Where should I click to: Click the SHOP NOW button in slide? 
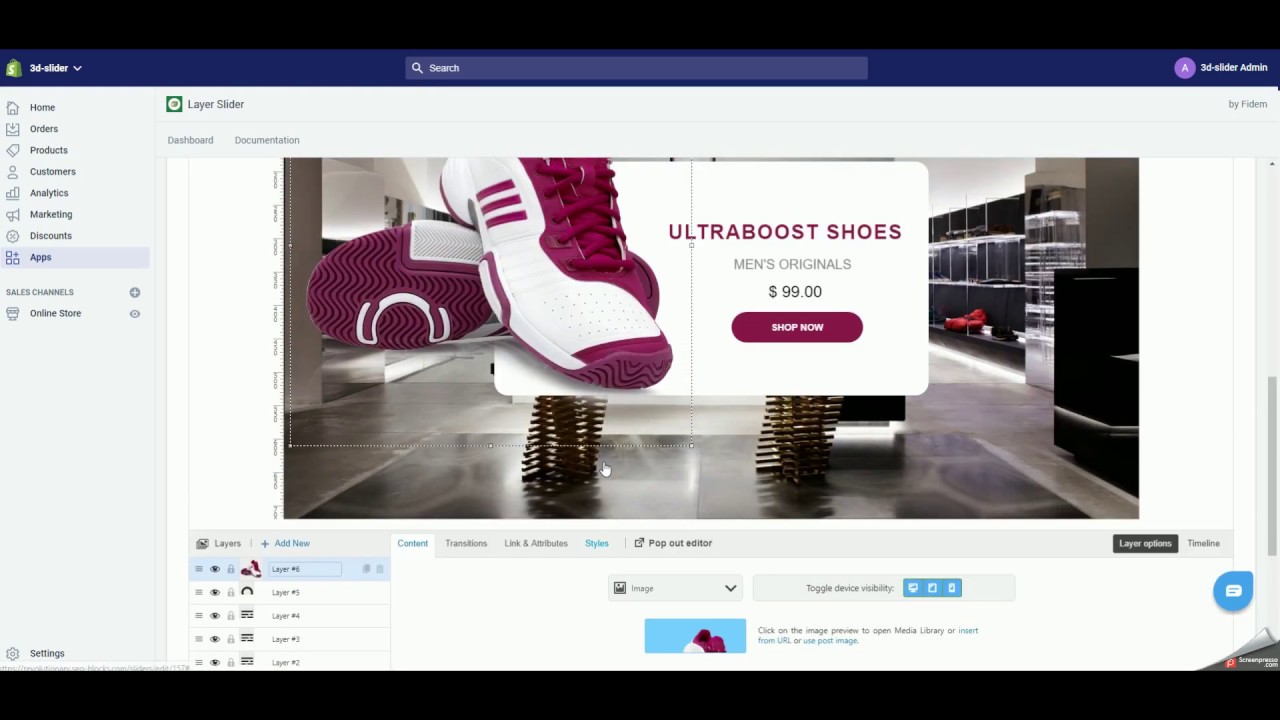797,327
